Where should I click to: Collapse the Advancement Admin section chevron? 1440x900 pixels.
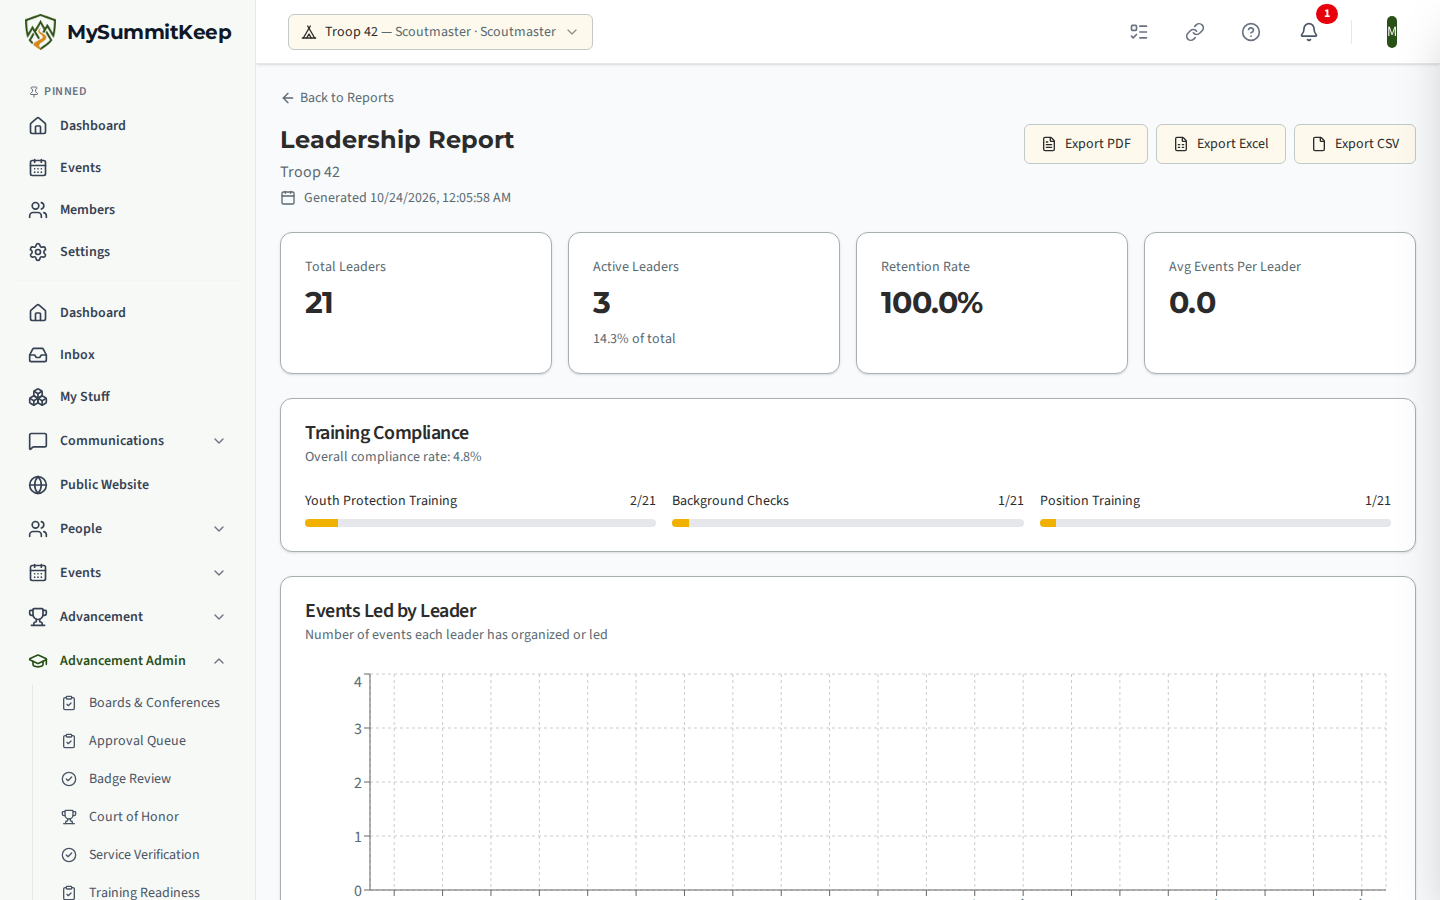coord(219,661)
